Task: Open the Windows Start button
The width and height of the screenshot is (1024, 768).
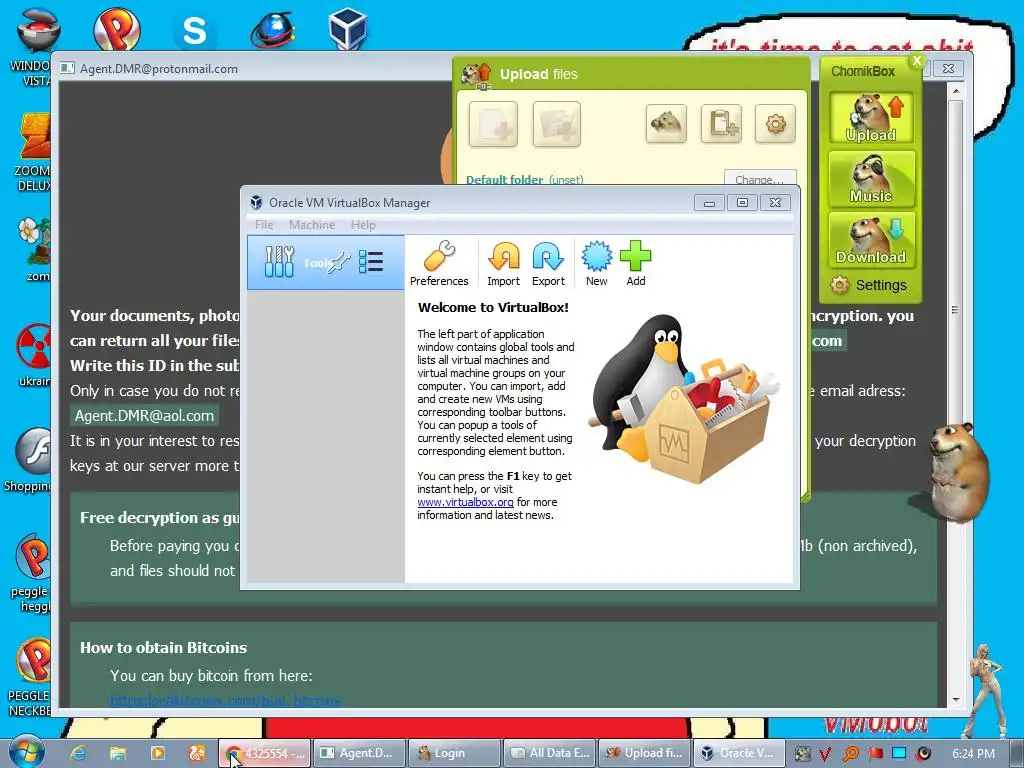Action: 26,752
